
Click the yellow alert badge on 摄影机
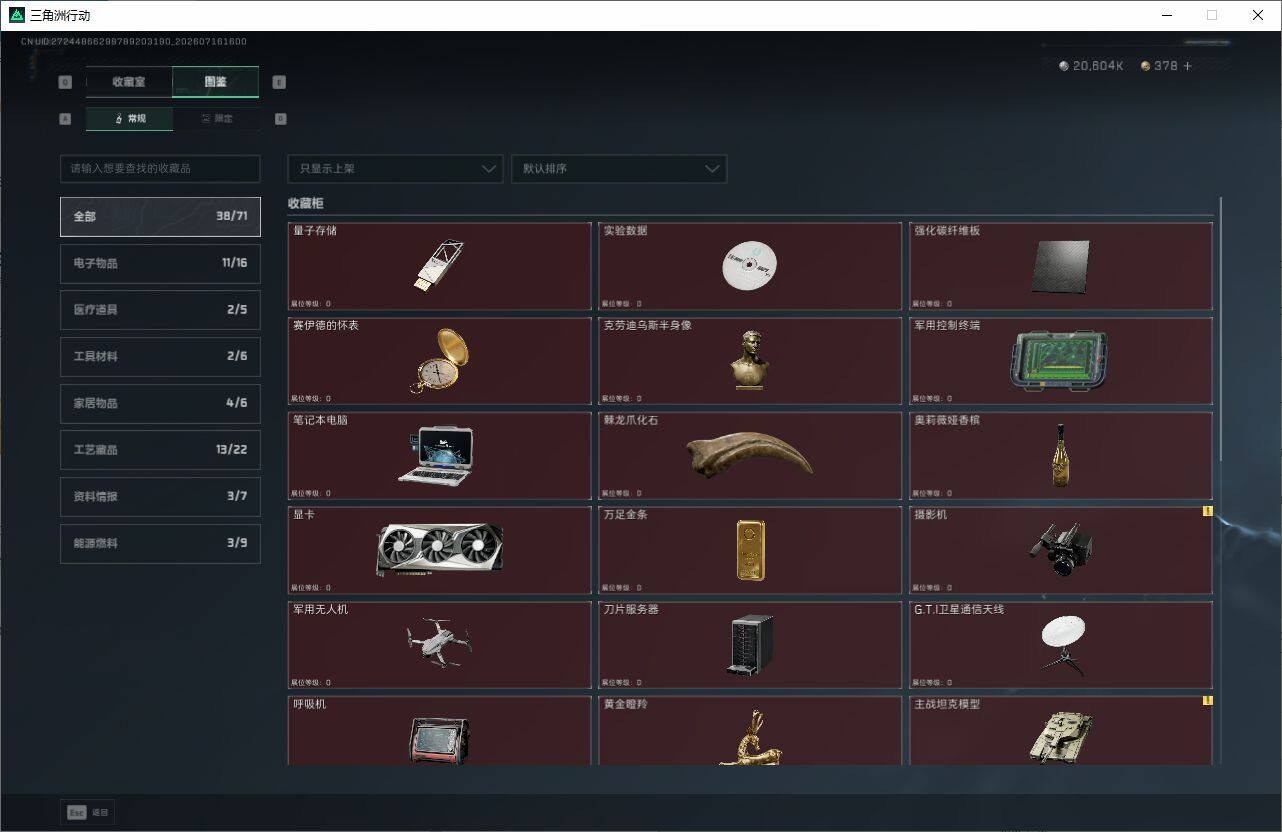(x=1207, y=511)
